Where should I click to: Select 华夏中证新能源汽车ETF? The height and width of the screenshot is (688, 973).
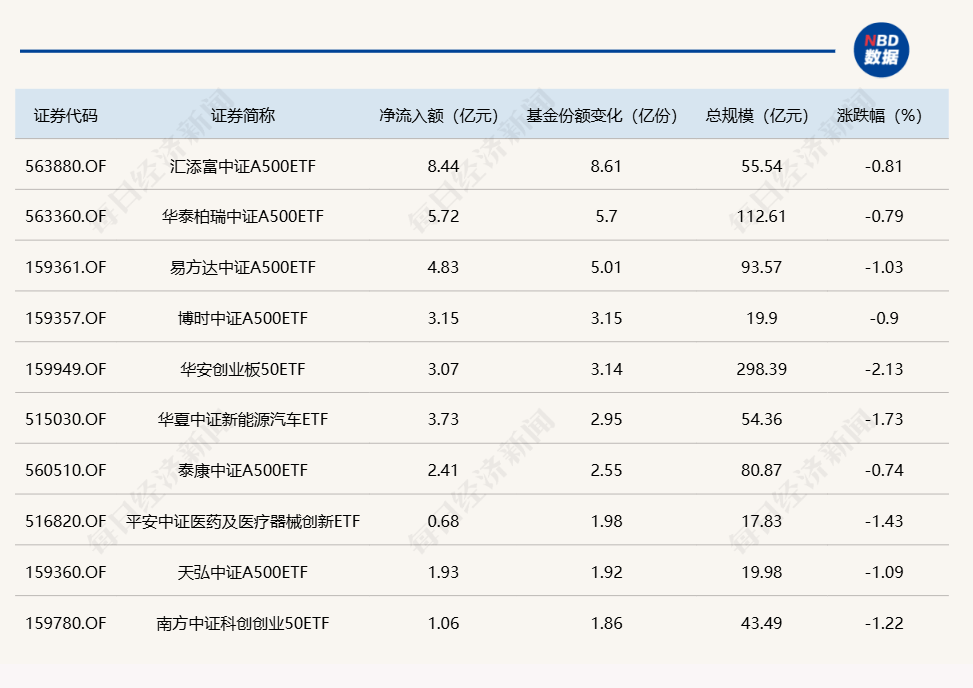click(x=244, y=419)
